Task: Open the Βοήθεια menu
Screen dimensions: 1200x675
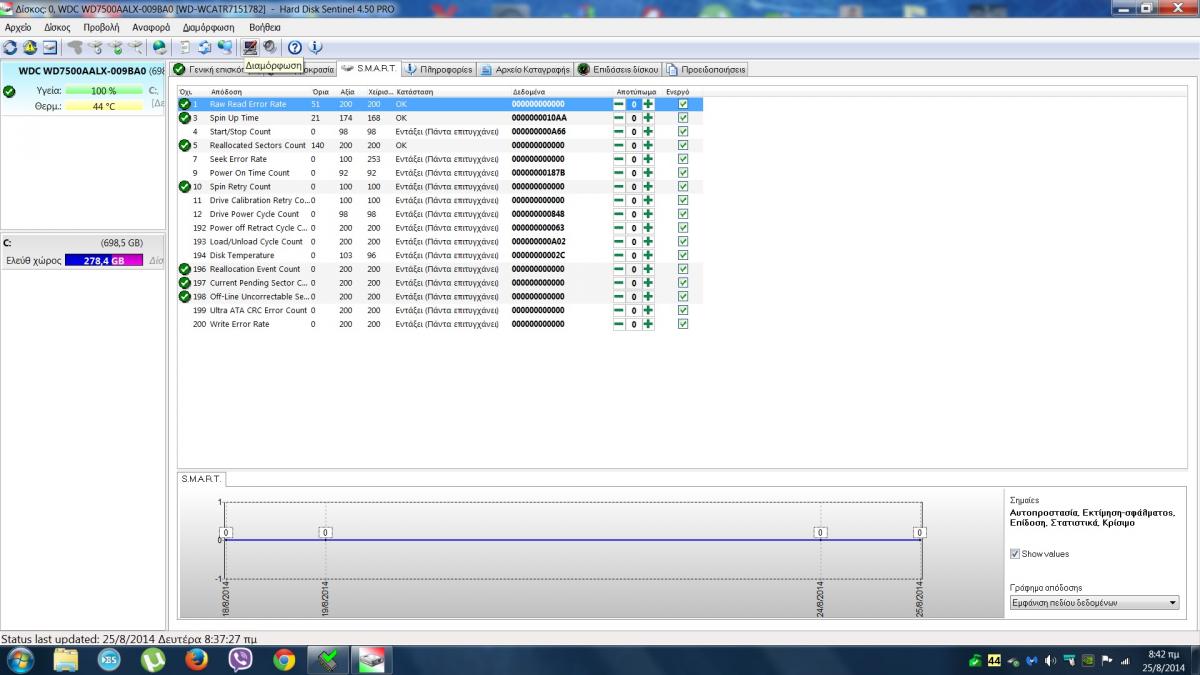Action: [265, 27]
